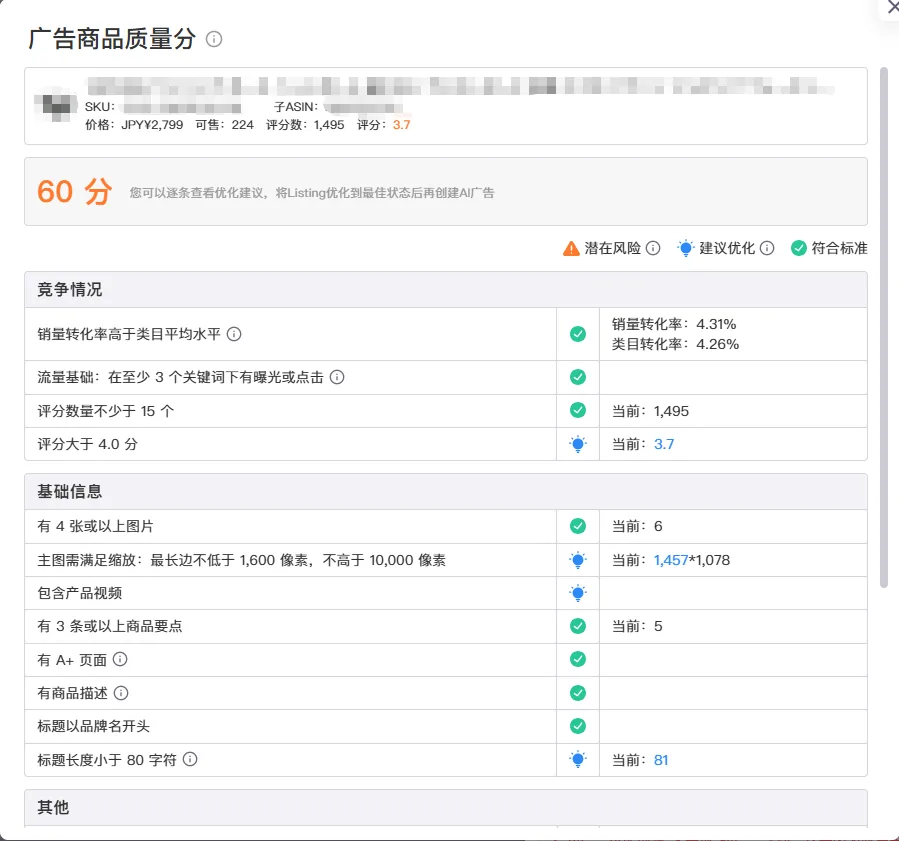The width and height of the screenshot is (899, 841).
Task: Click the info icon next to 建议优化
Action: [767, 248]
